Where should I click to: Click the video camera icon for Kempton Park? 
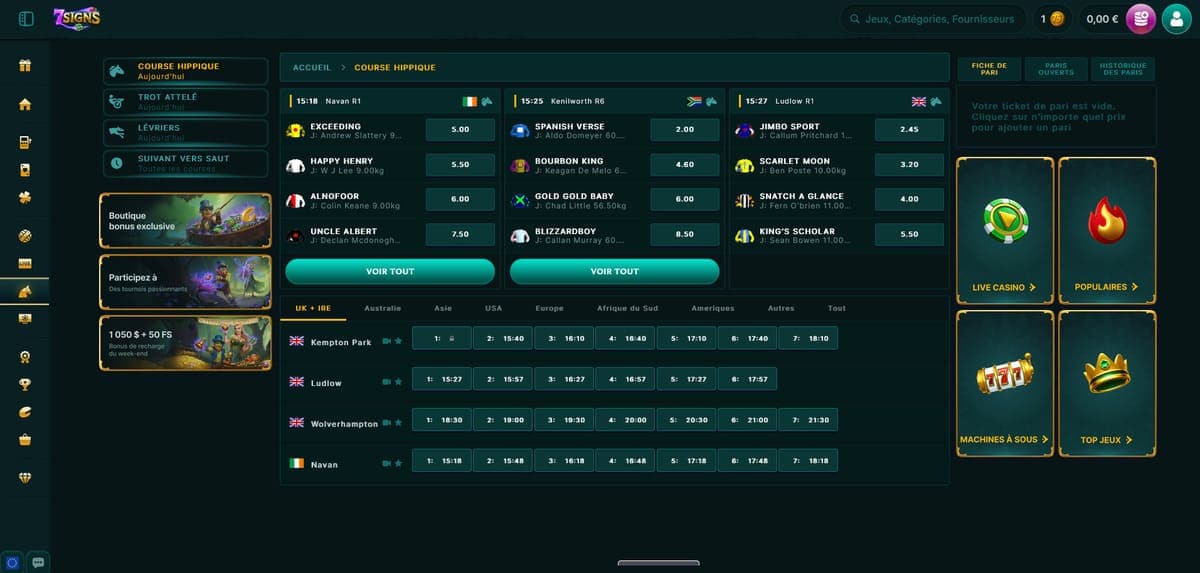[x=386, y=342]
